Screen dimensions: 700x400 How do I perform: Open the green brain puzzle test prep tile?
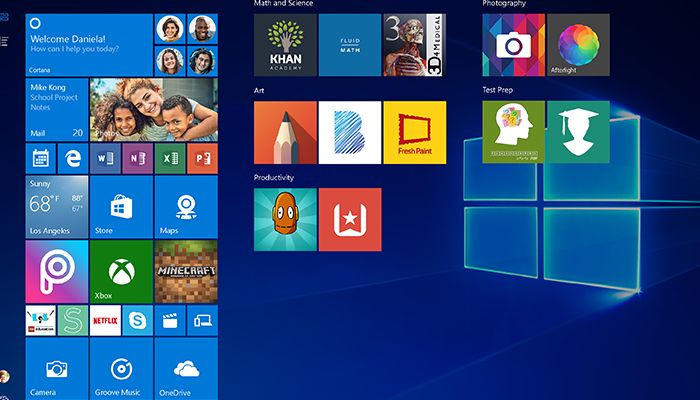tap(513, 132)
